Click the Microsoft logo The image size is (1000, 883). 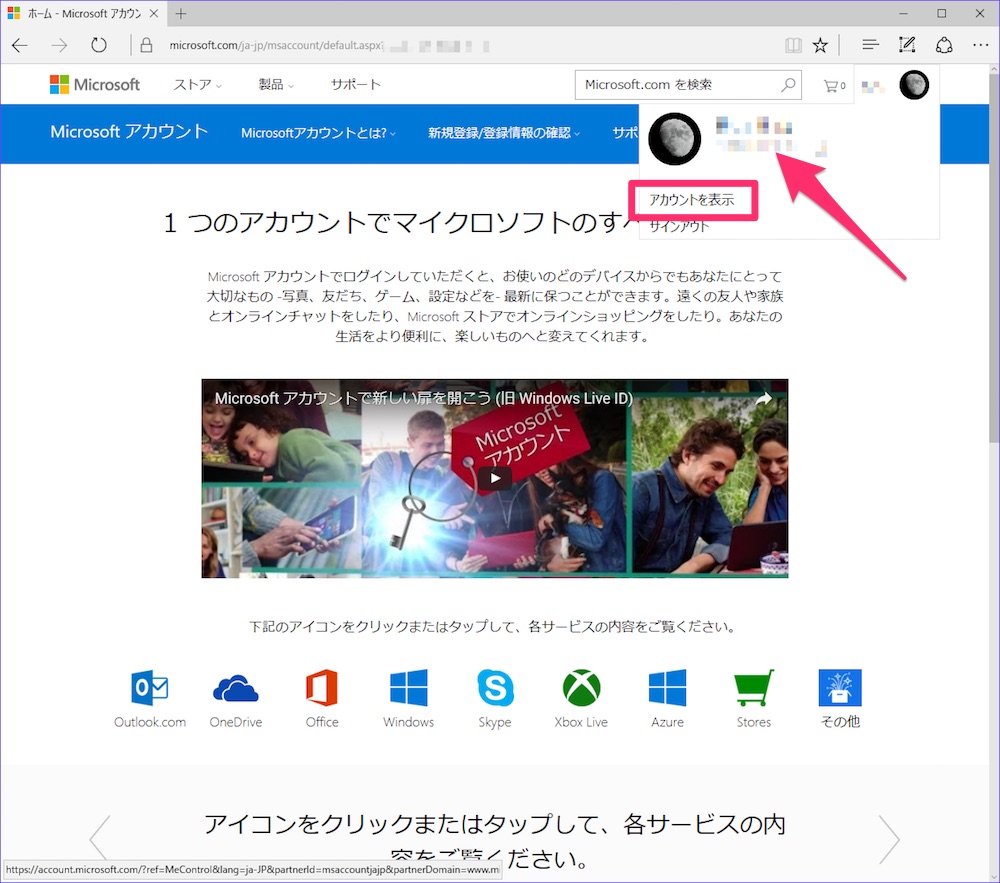pos(95,84)
